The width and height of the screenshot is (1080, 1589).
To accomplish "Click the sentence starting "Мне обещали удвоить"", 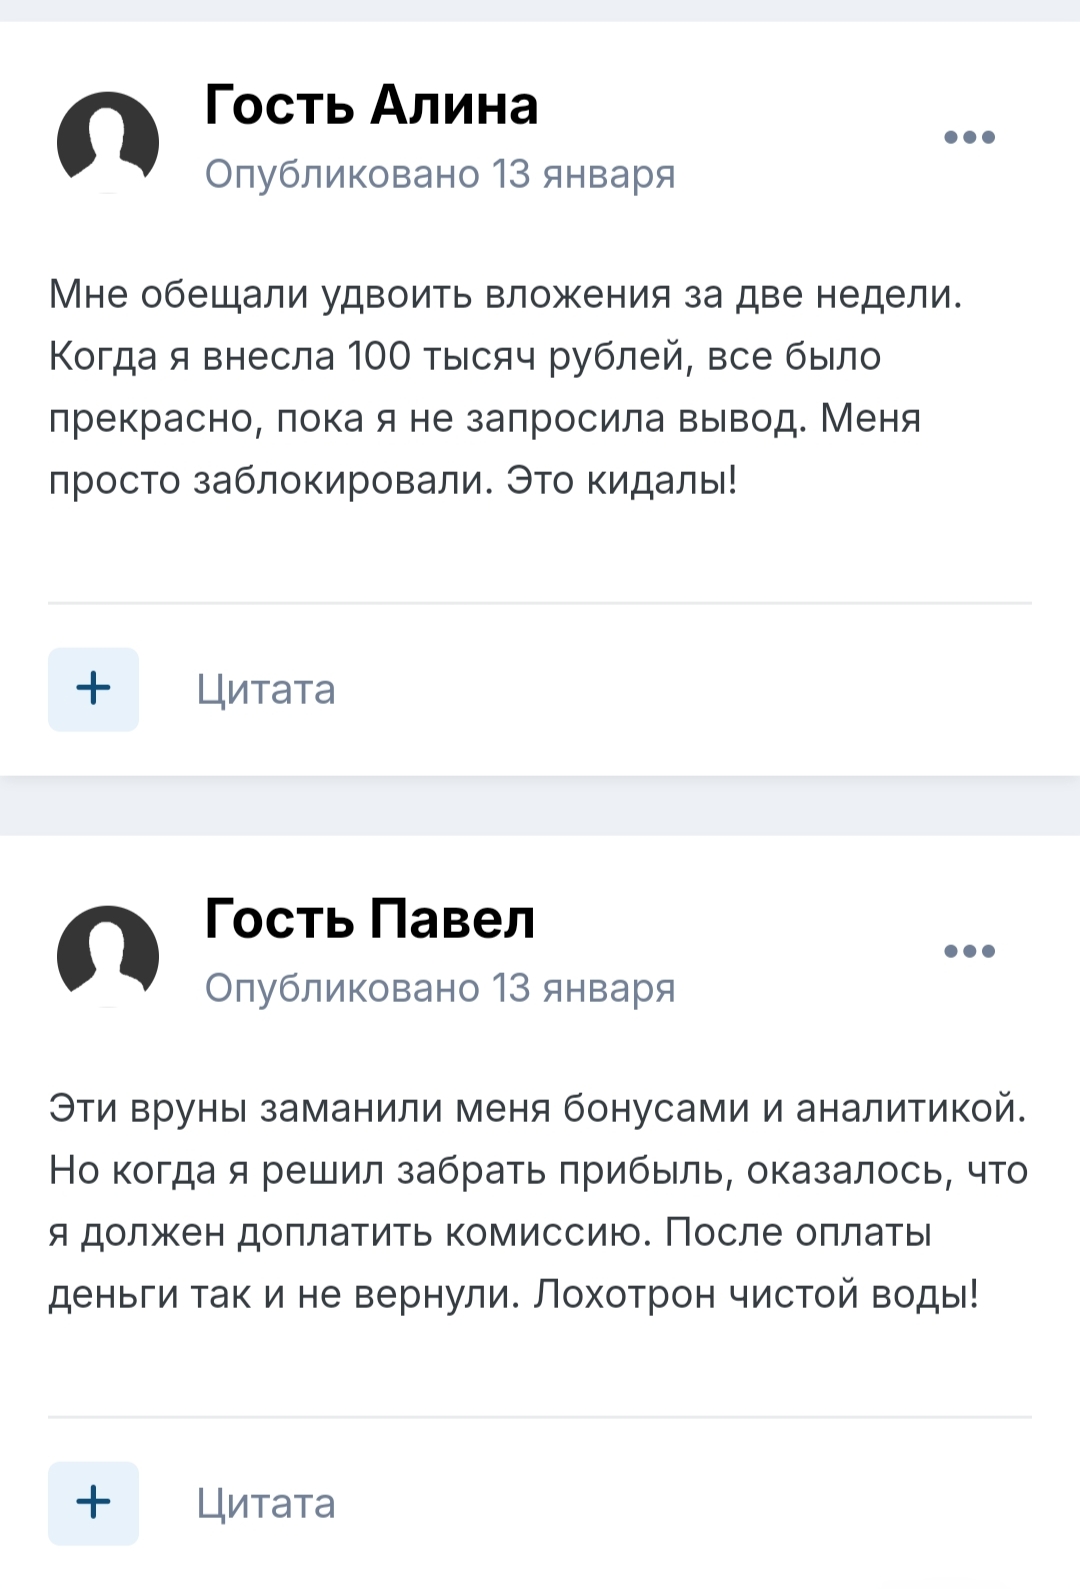I will pyautogui.click(x=505, y=295).
